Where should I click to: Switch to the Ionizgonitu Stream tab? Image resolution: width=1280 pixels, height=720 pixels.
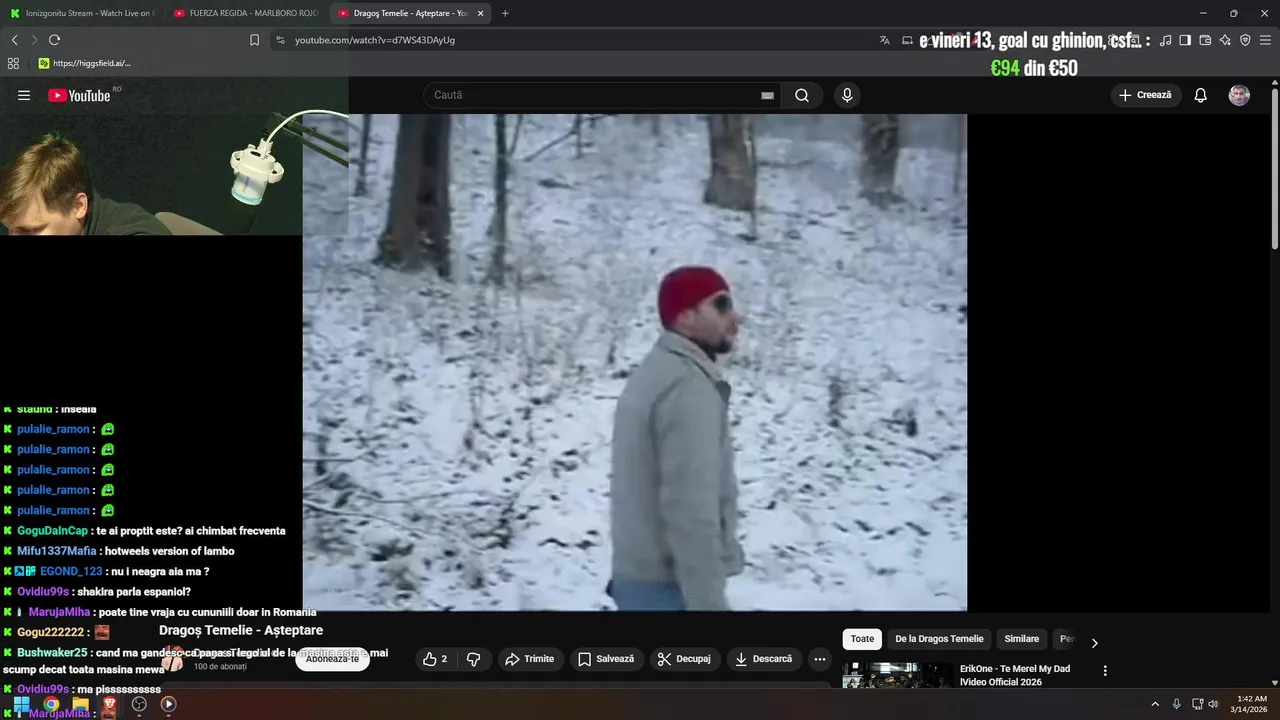80,13
